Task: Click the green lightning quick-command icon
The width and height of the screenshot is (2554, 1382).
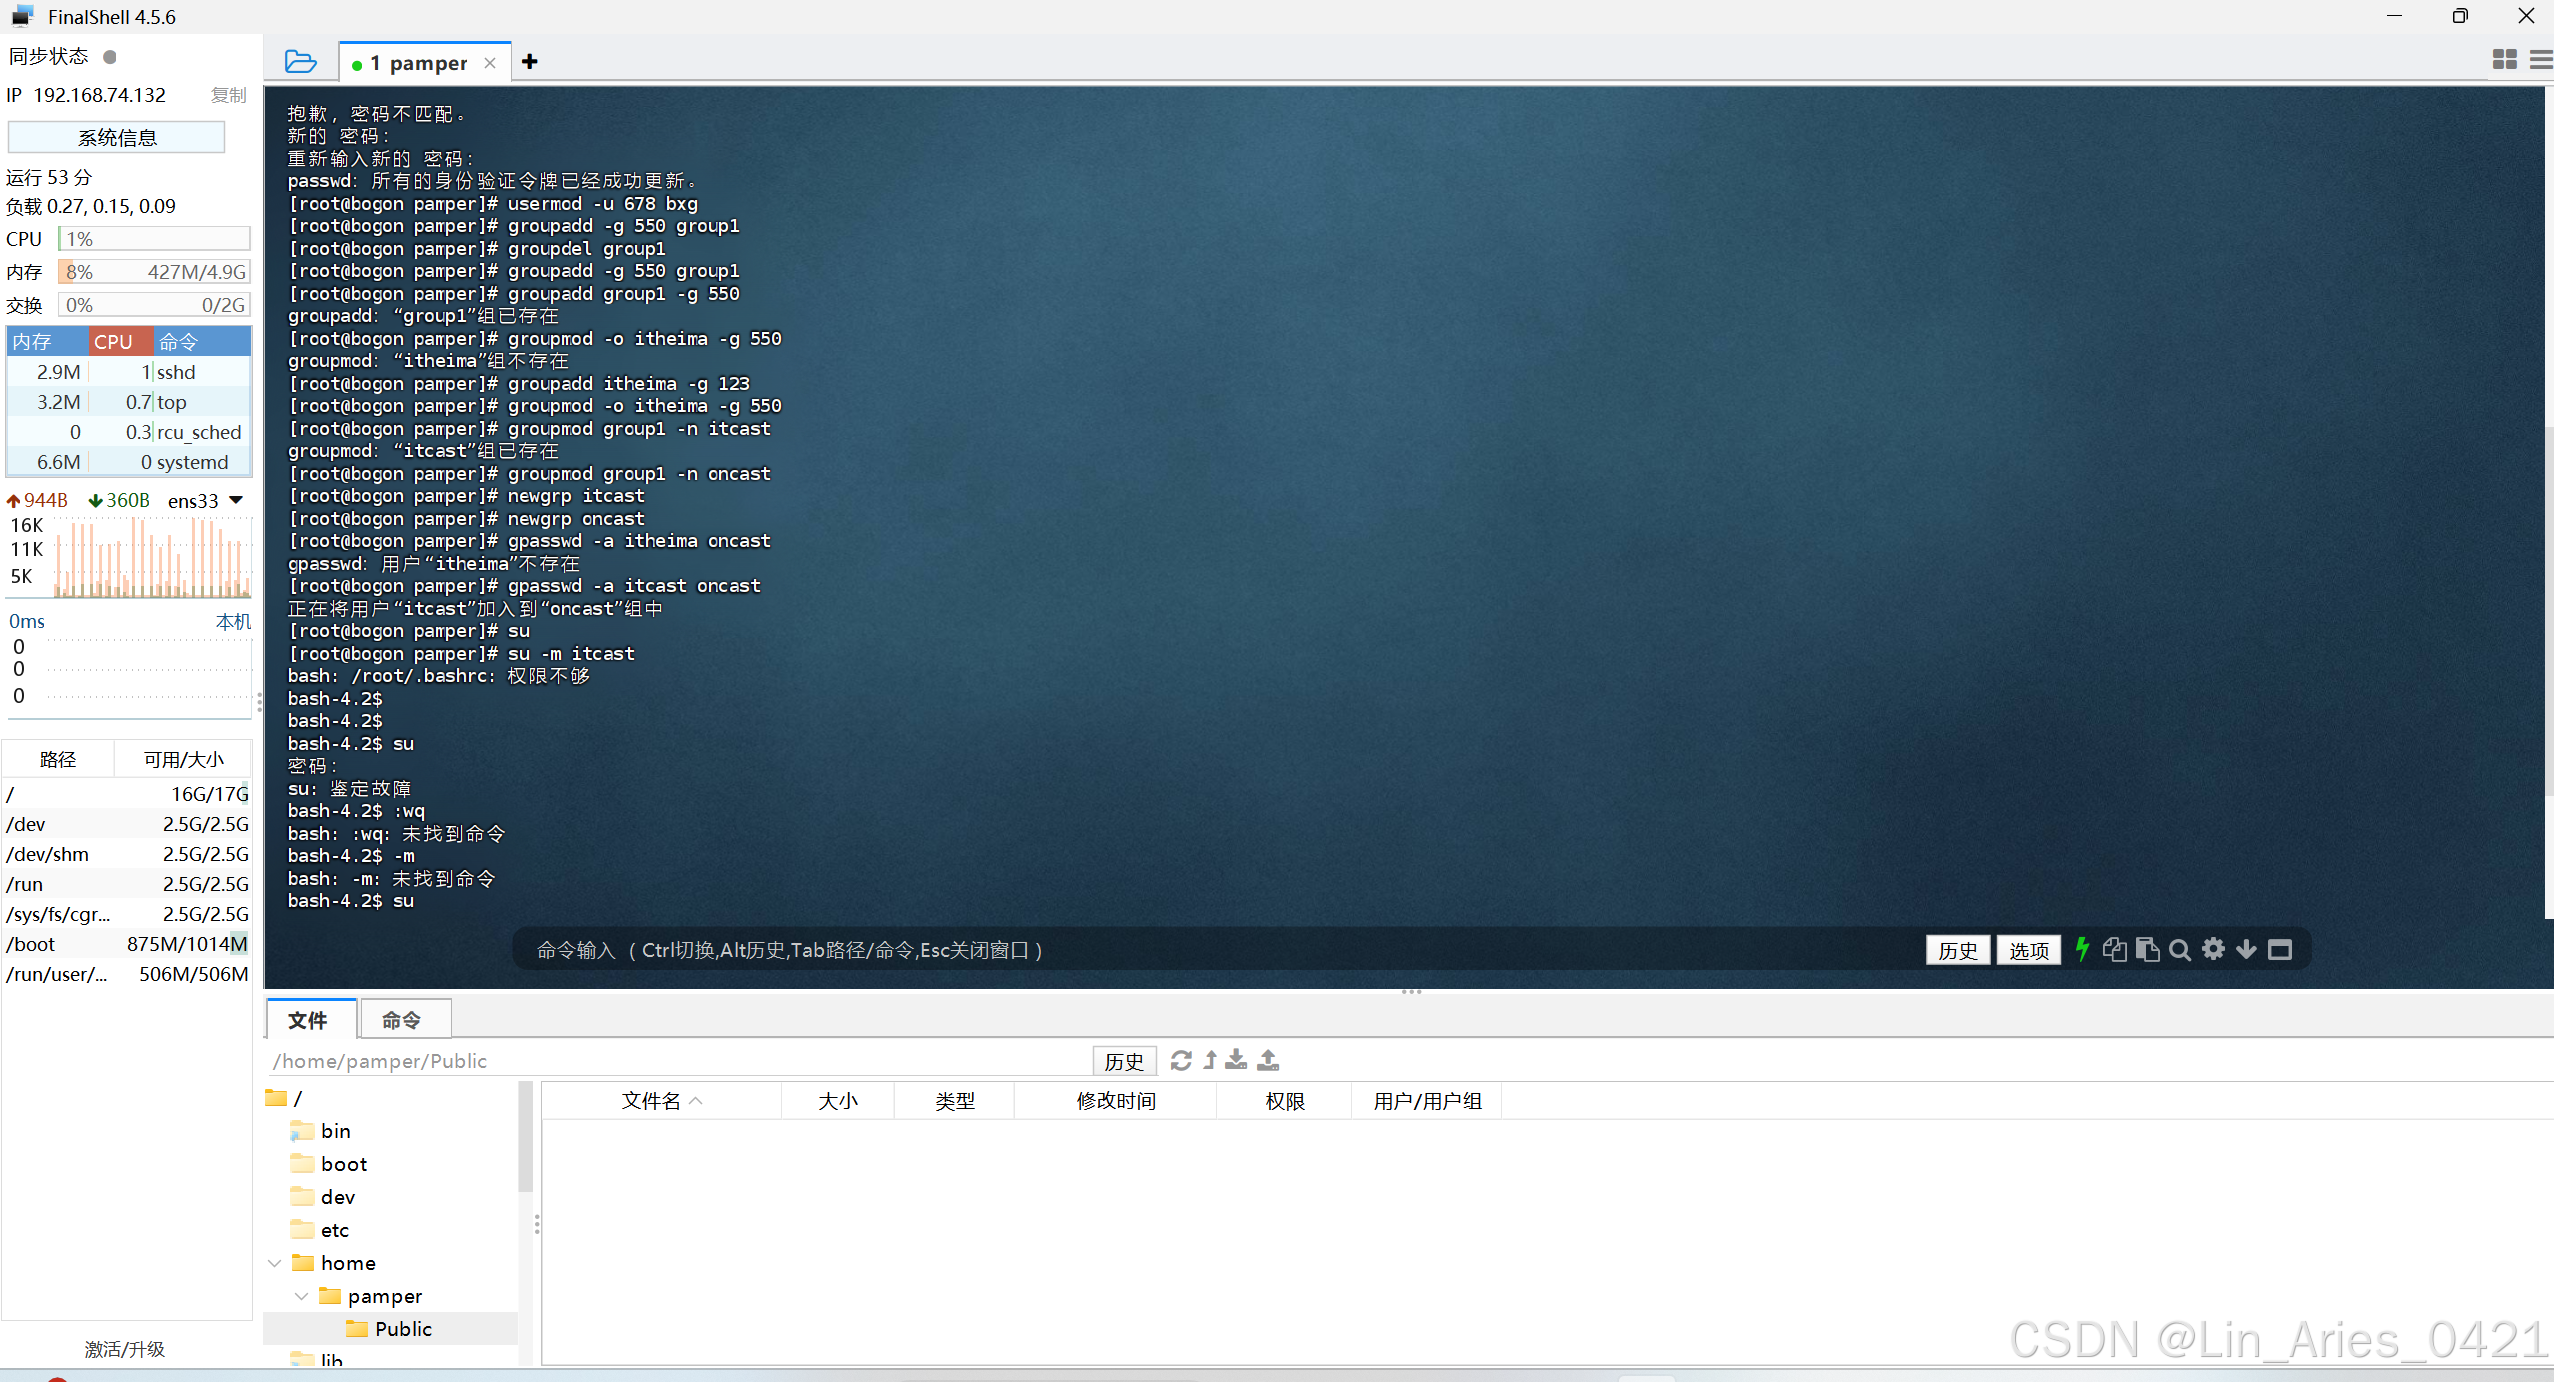Action: (x=2082, y=949)
